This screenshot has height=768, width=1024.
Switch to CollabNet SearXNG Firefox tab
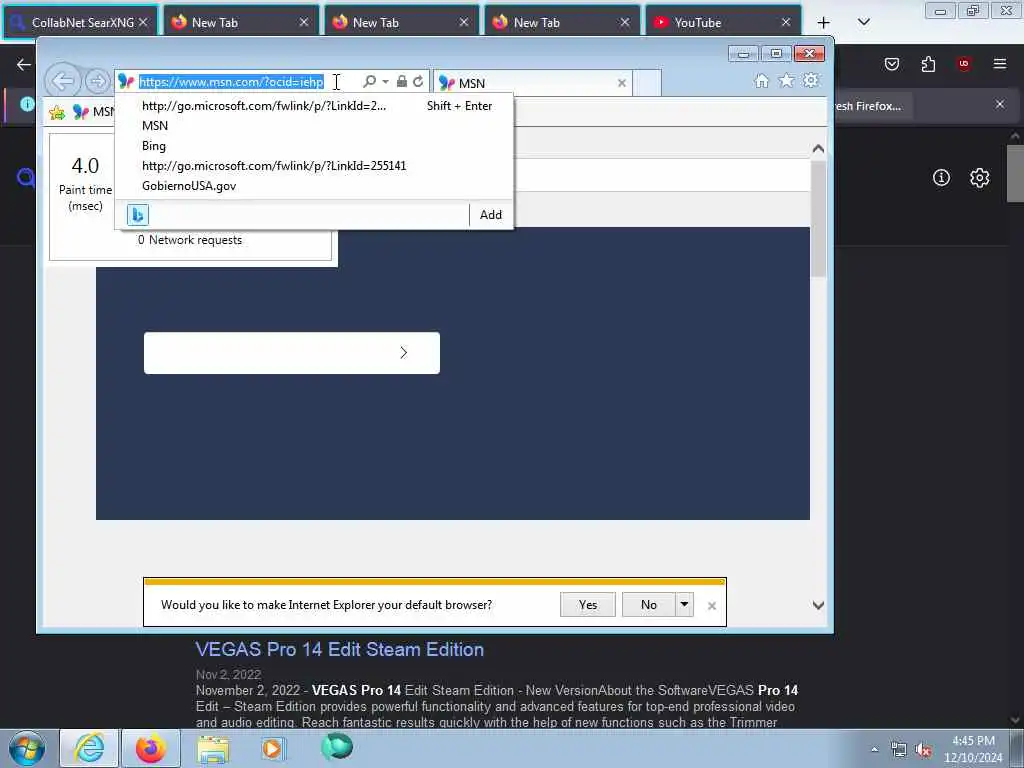pyautogui.click(x=81, y=22)
